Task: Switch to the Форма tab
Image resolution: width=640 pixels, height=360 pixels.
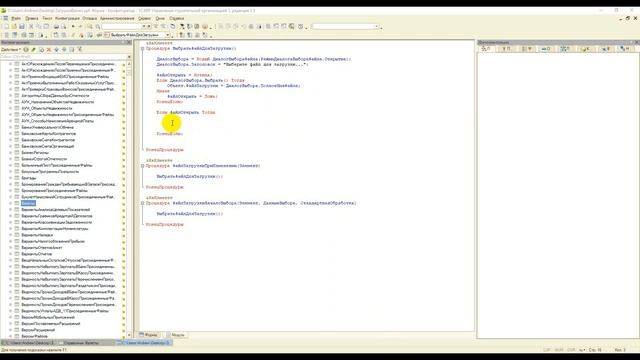Action: pyautogui.click(x=149, y=335)
